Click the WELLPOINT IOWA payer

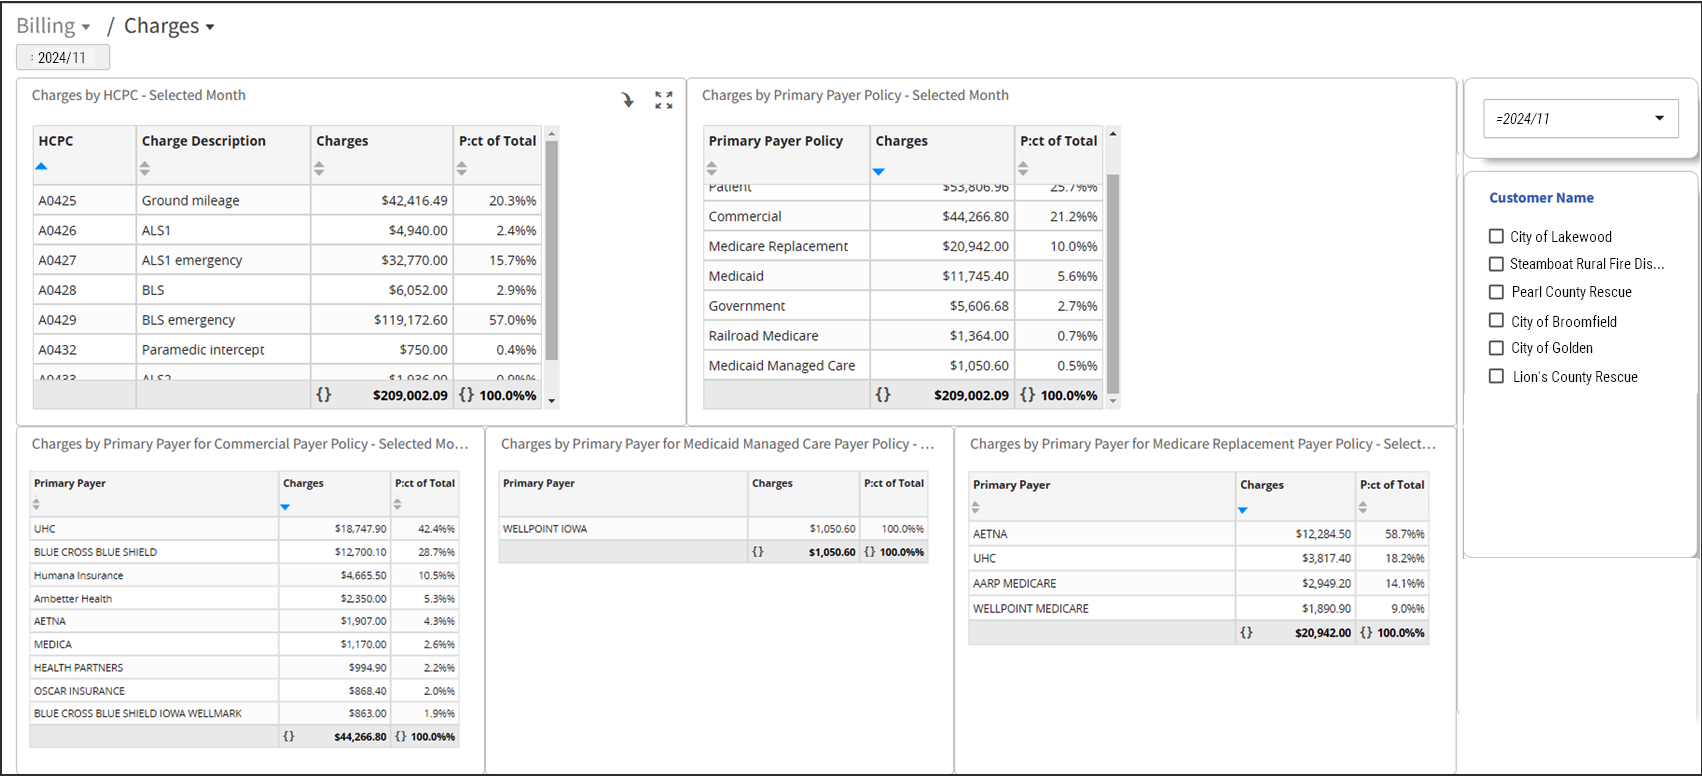(x=623, y=528)
